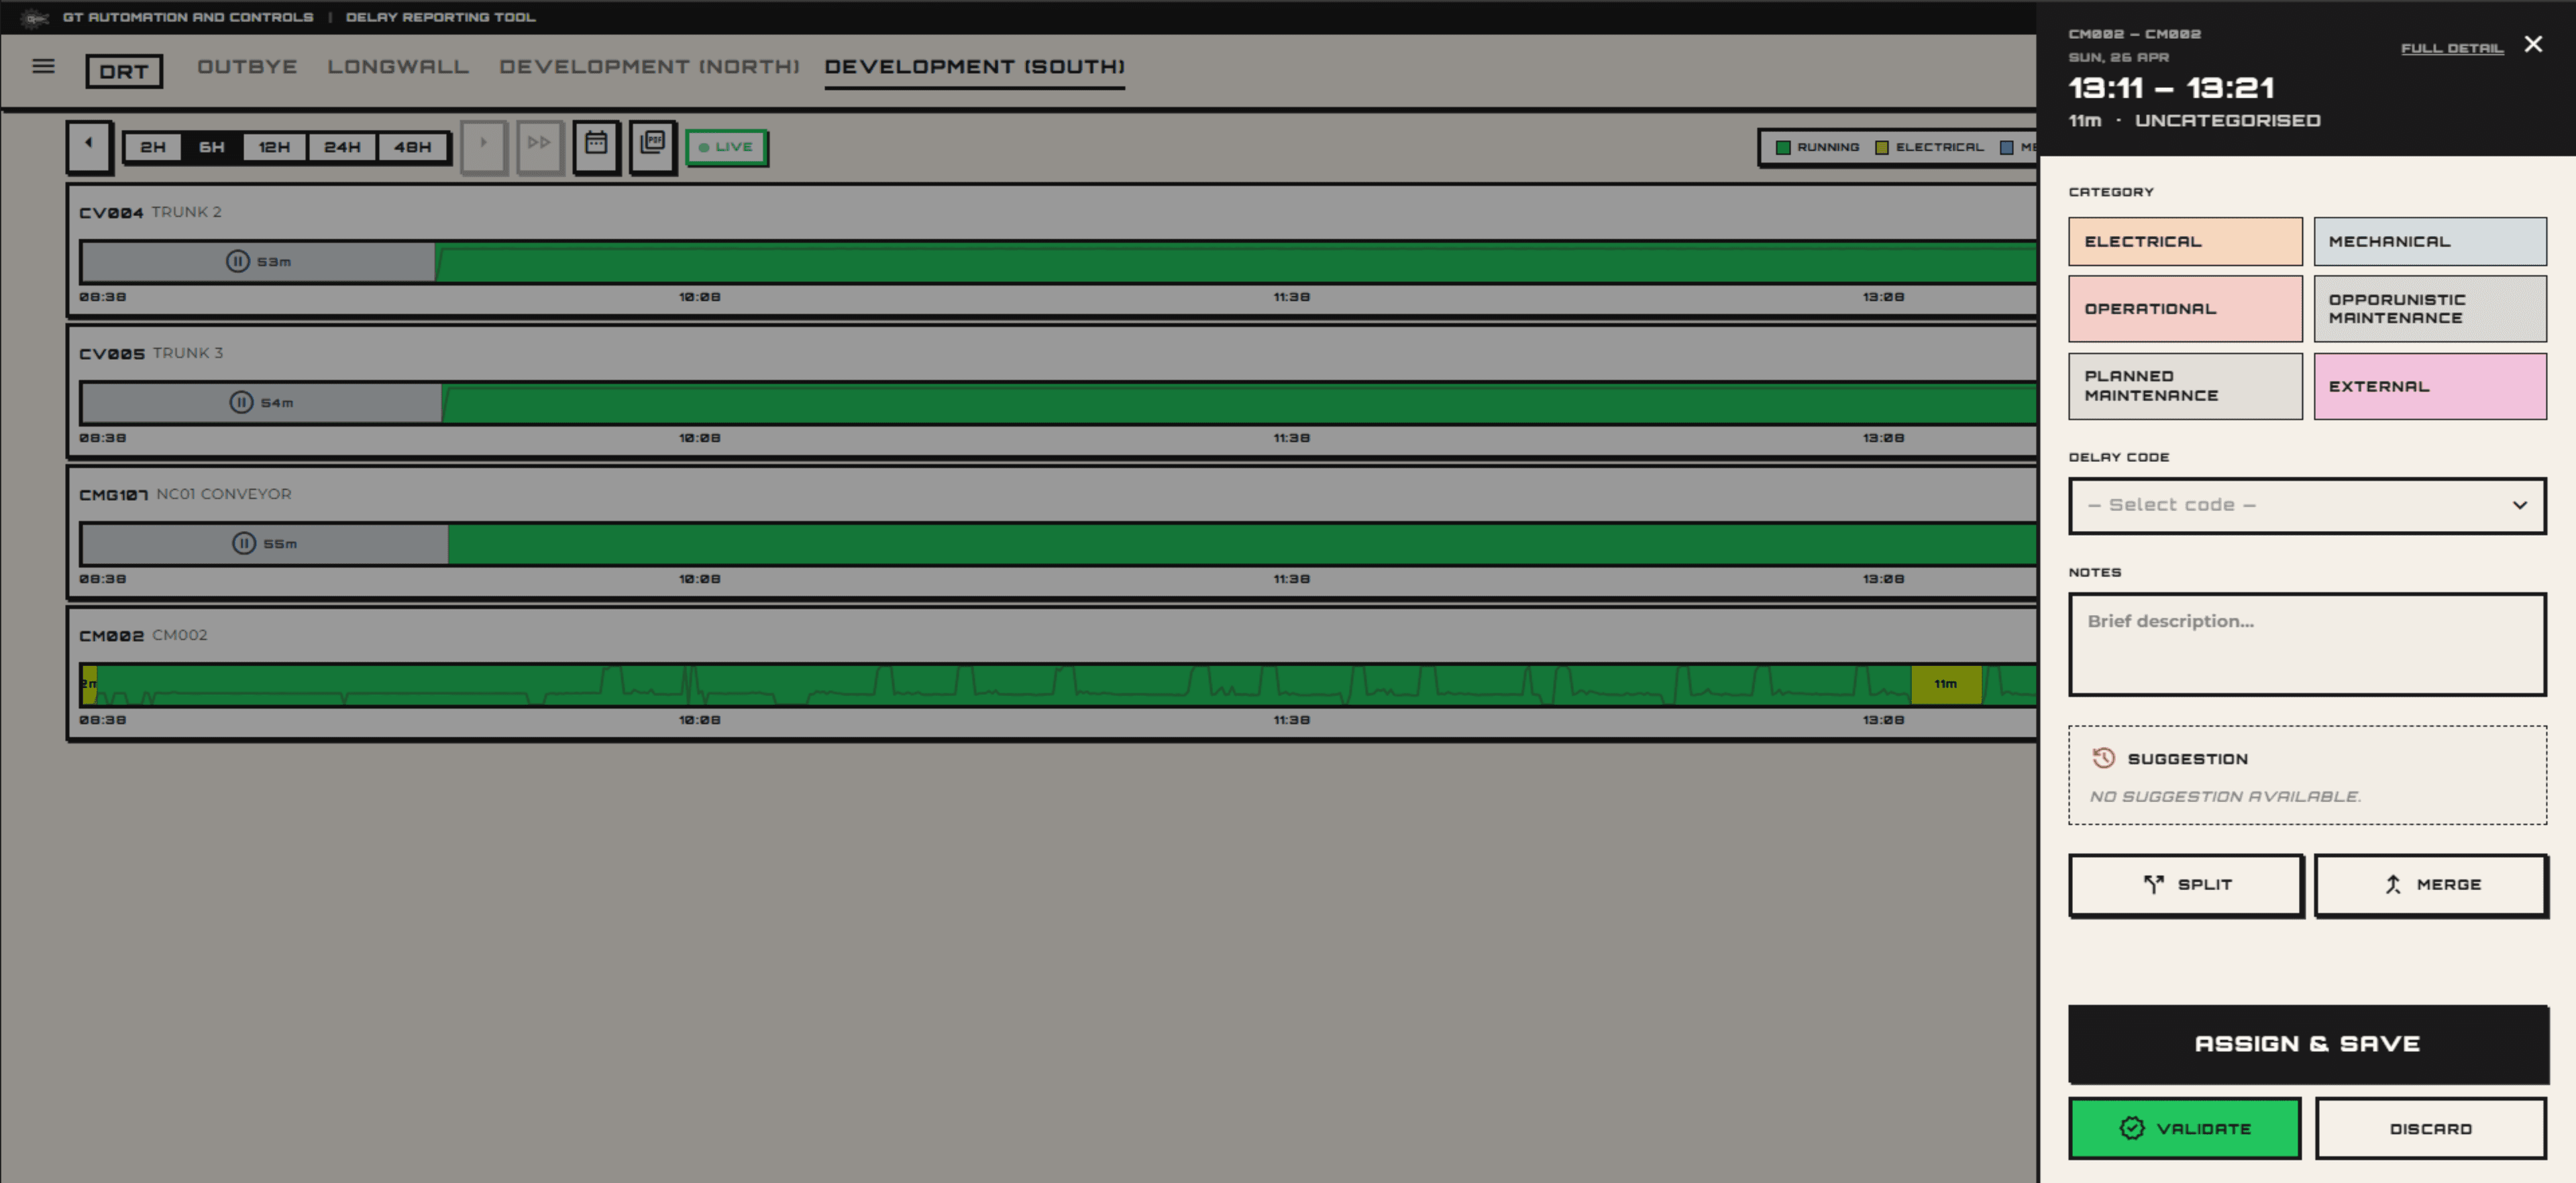Set time range to 48H
This screenshot has height=1183, width=2576.
click(x=412, y=147)
